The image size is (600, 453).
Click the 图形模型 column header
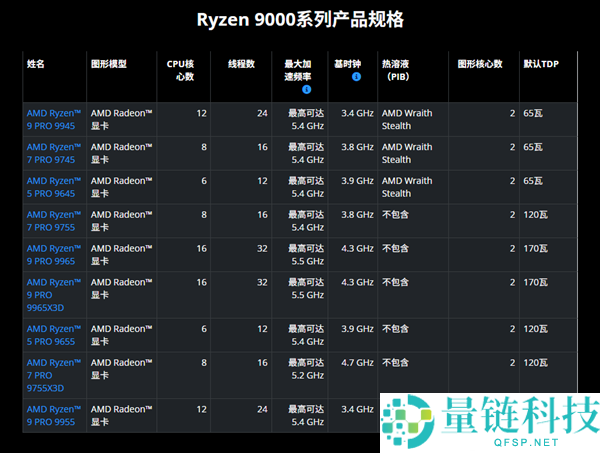point(109,64)
